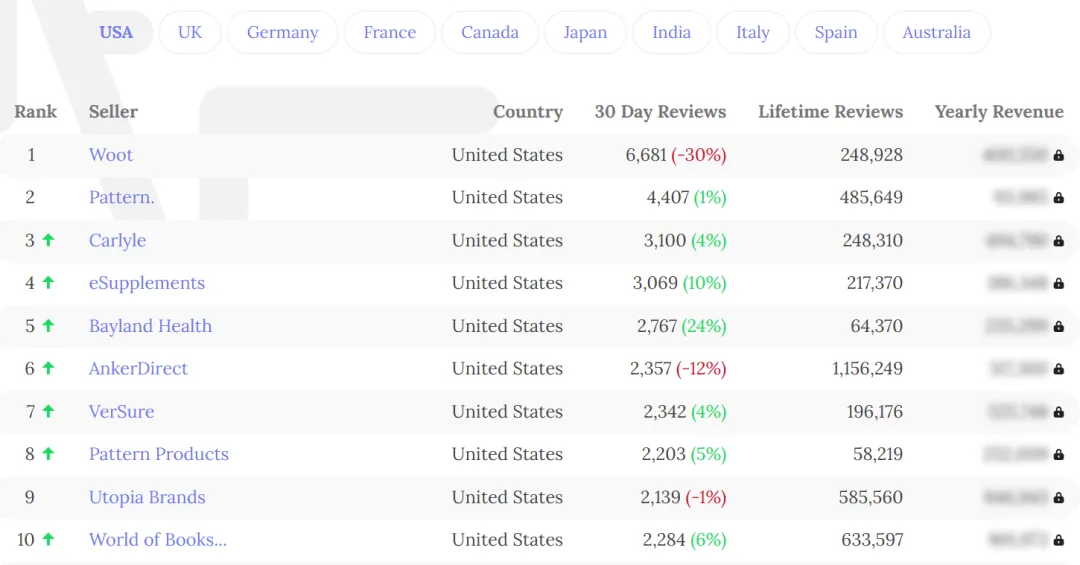The image size is (1080, 565).
Task: Click the lock icon in Woot's revenue cell
Action: [x=1059, y=155]
